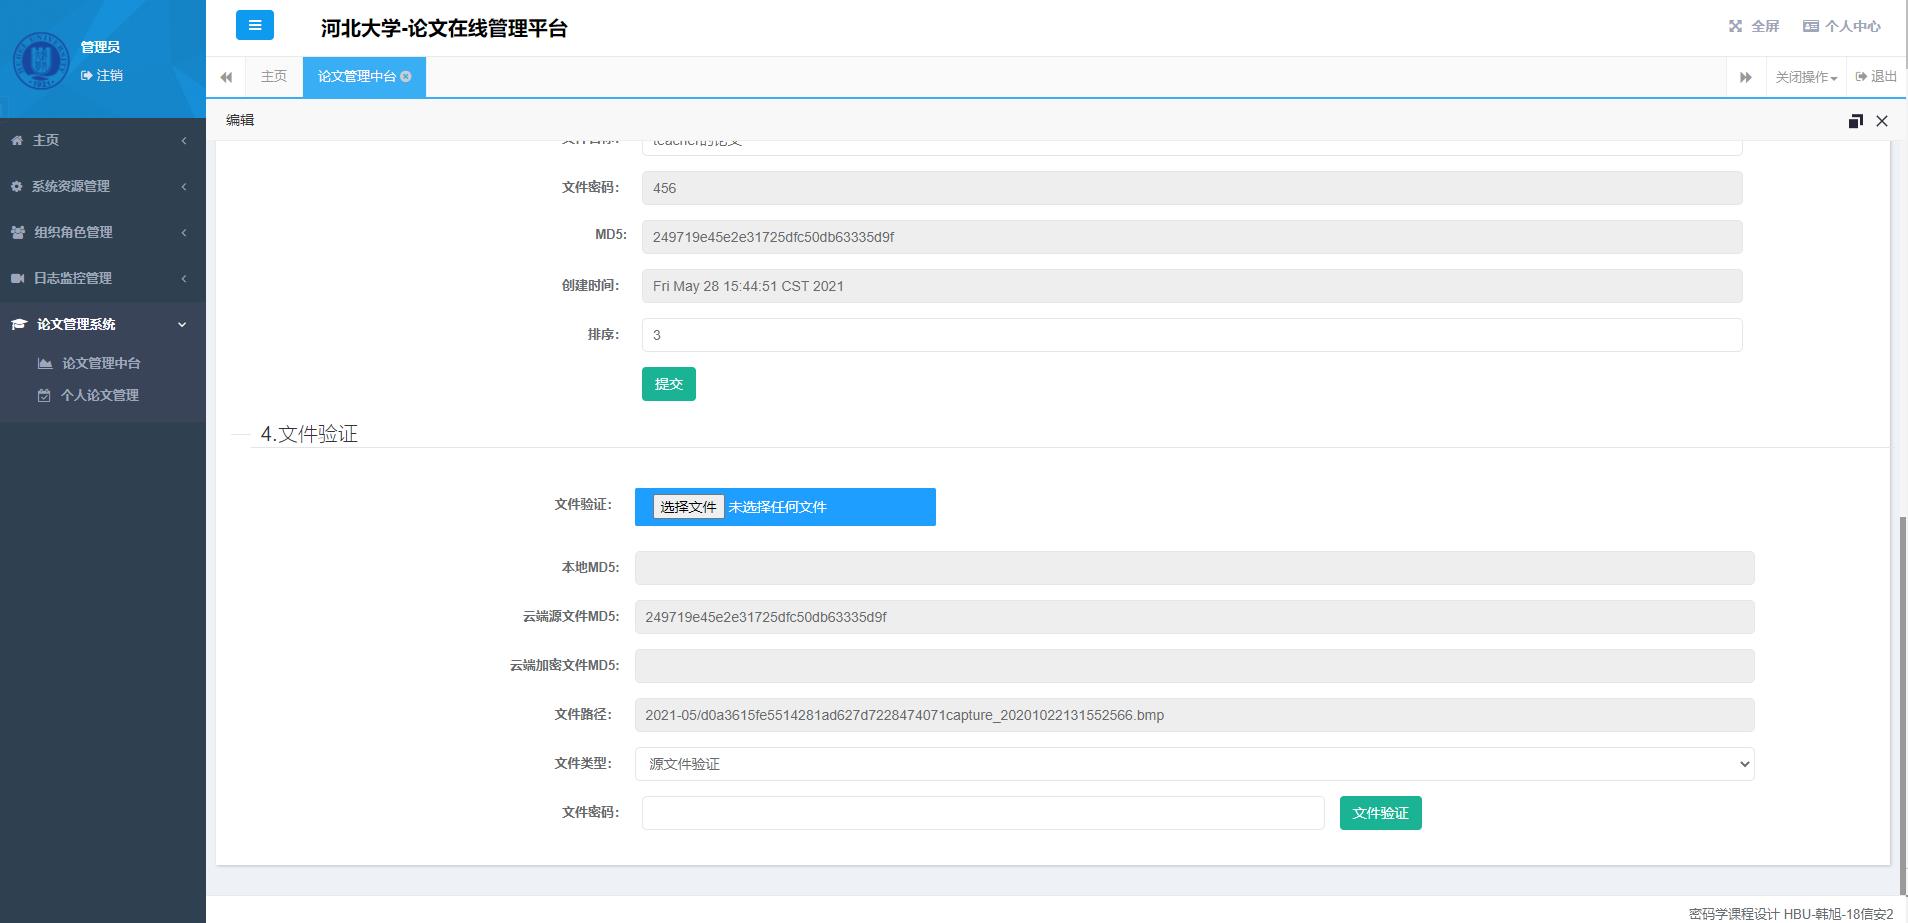Click the 管理员 username label
The height and width of the screenshot is (923, 1908).
[x=100, y=47]
